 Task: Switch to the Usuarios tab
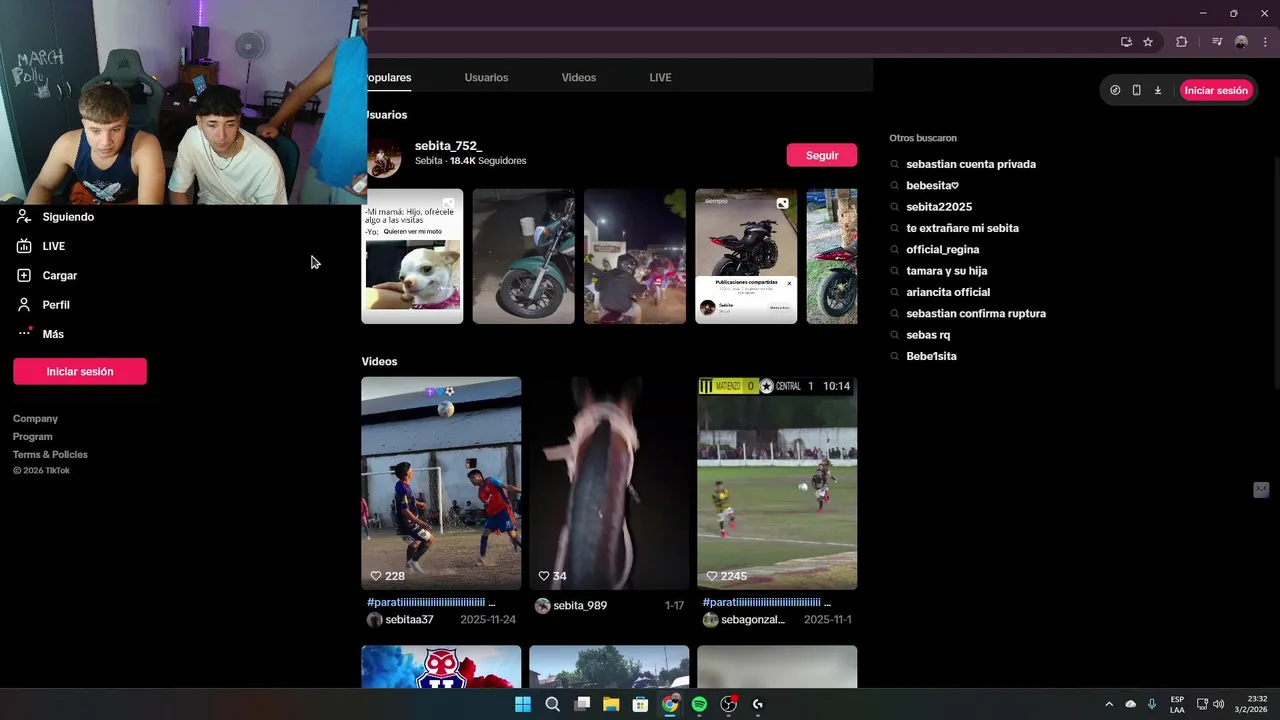coord(486,77)
